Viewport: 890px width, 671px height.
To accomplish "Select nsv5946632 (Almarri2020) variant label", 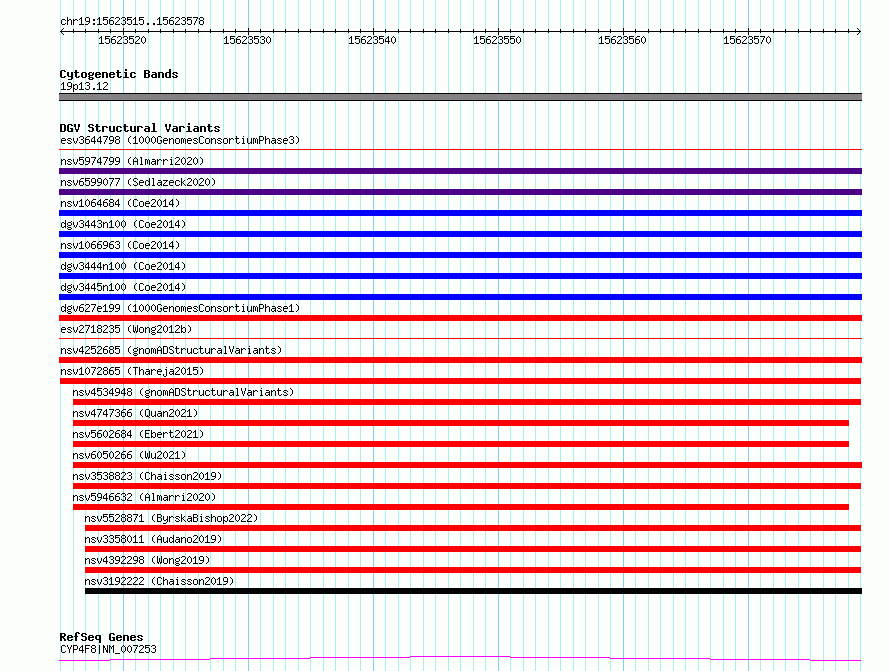I will tap(144, 497).
